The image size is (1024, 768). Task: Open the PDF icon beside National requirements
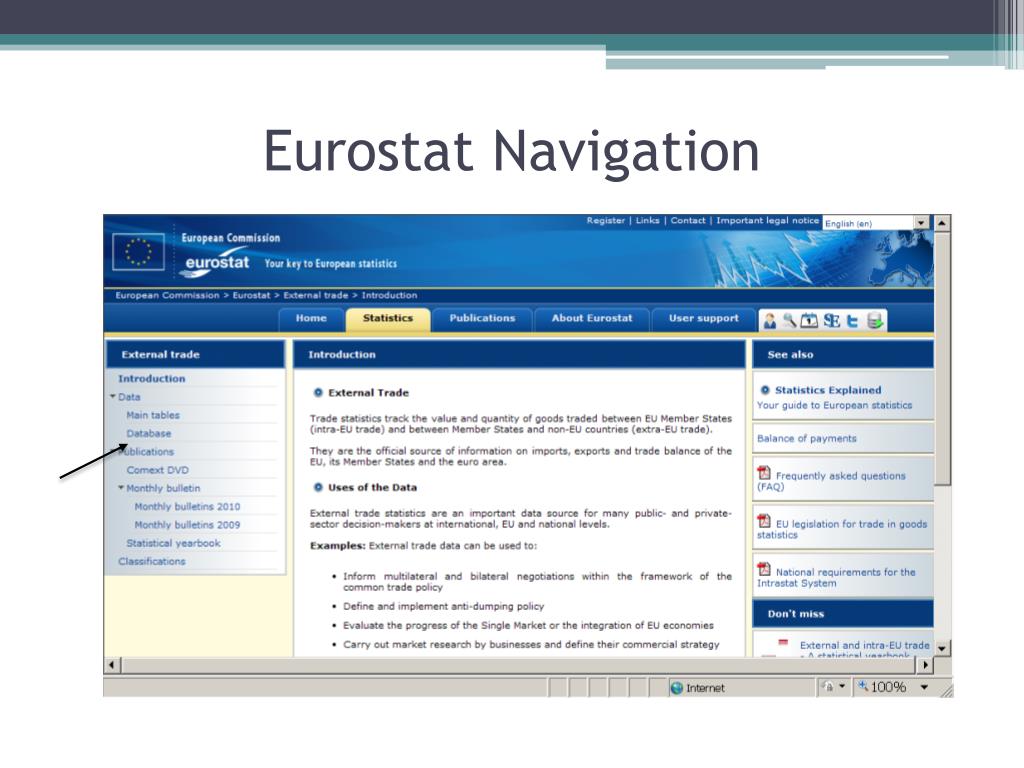[x=764, y=569]
